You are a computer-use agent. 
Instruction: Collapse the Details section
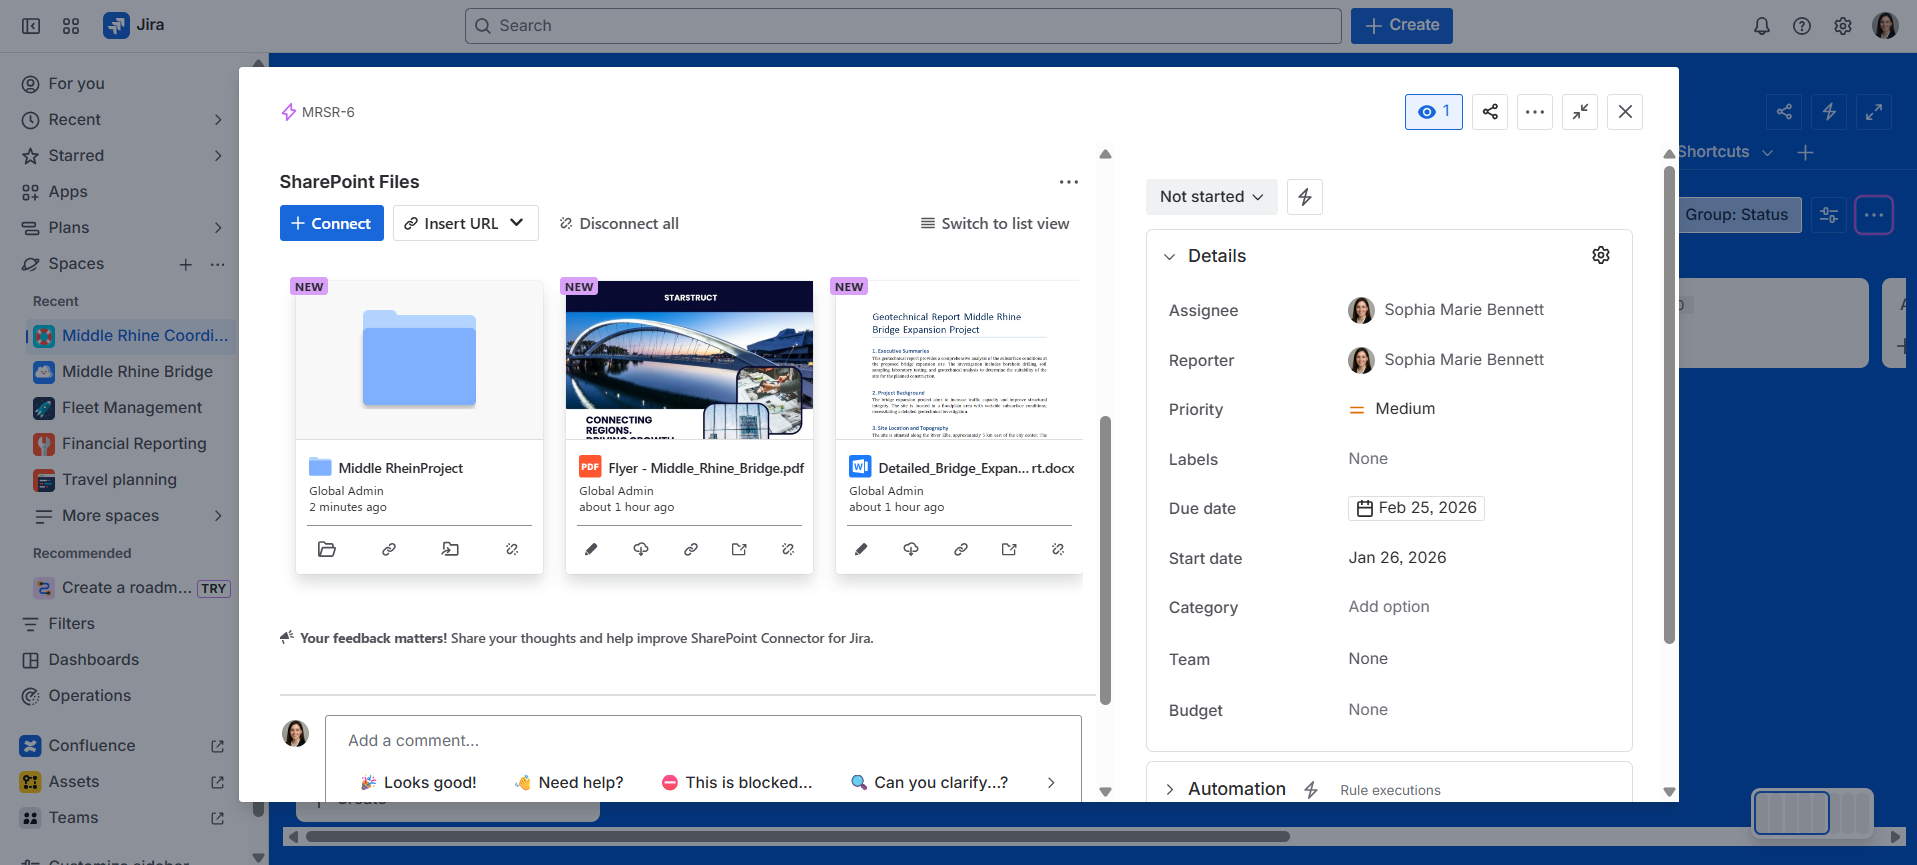click(1169, 256)
